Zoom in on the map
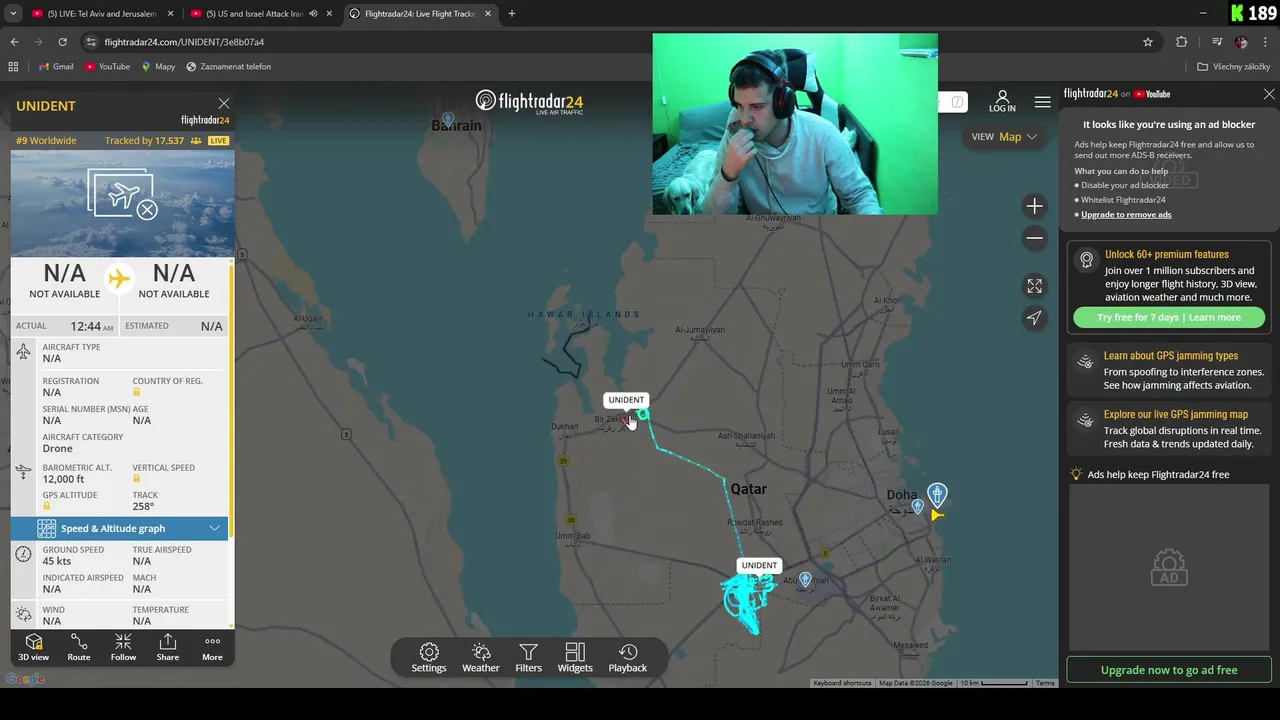 coord(1034,206)
